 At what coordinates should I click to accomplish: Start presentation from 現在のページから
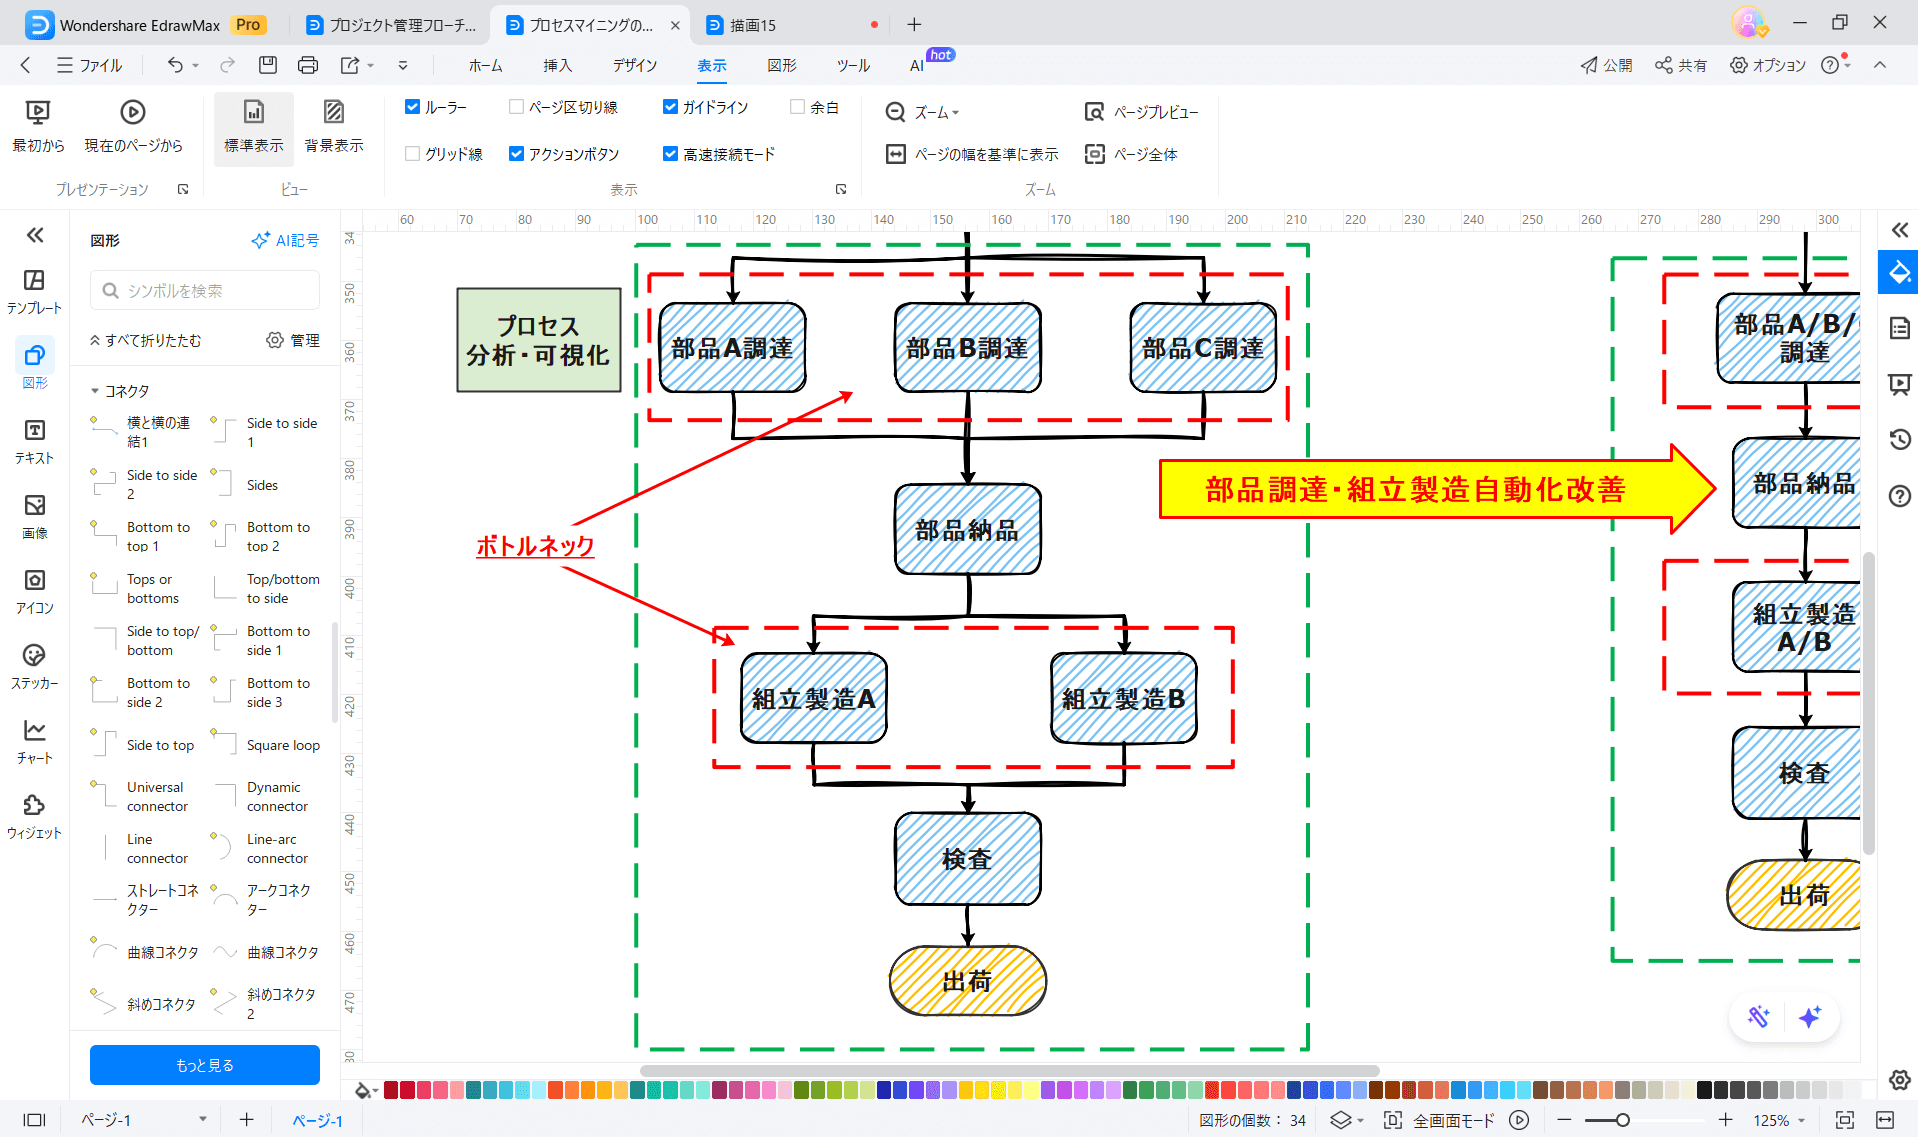(133, 127)
